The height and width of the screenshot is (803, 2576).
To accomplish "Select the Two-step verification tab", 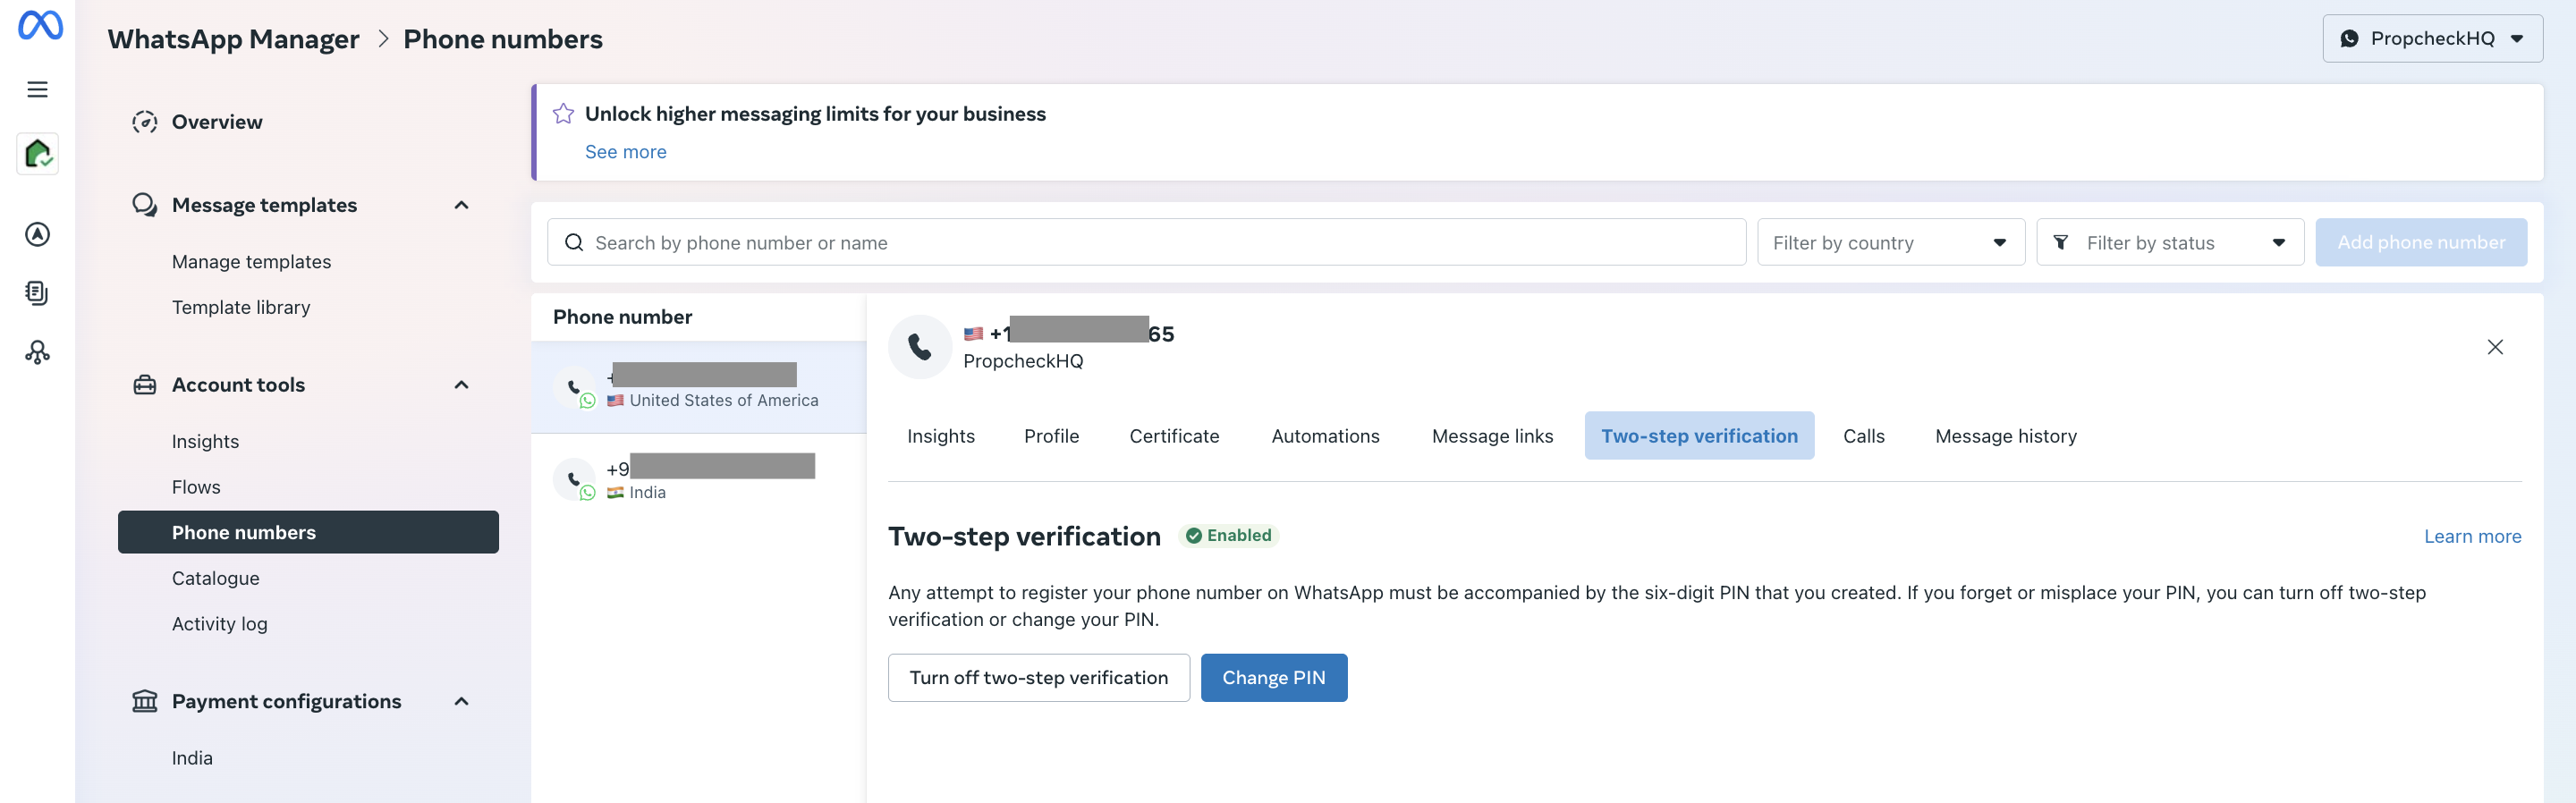I will click(x=1699, y=436).
